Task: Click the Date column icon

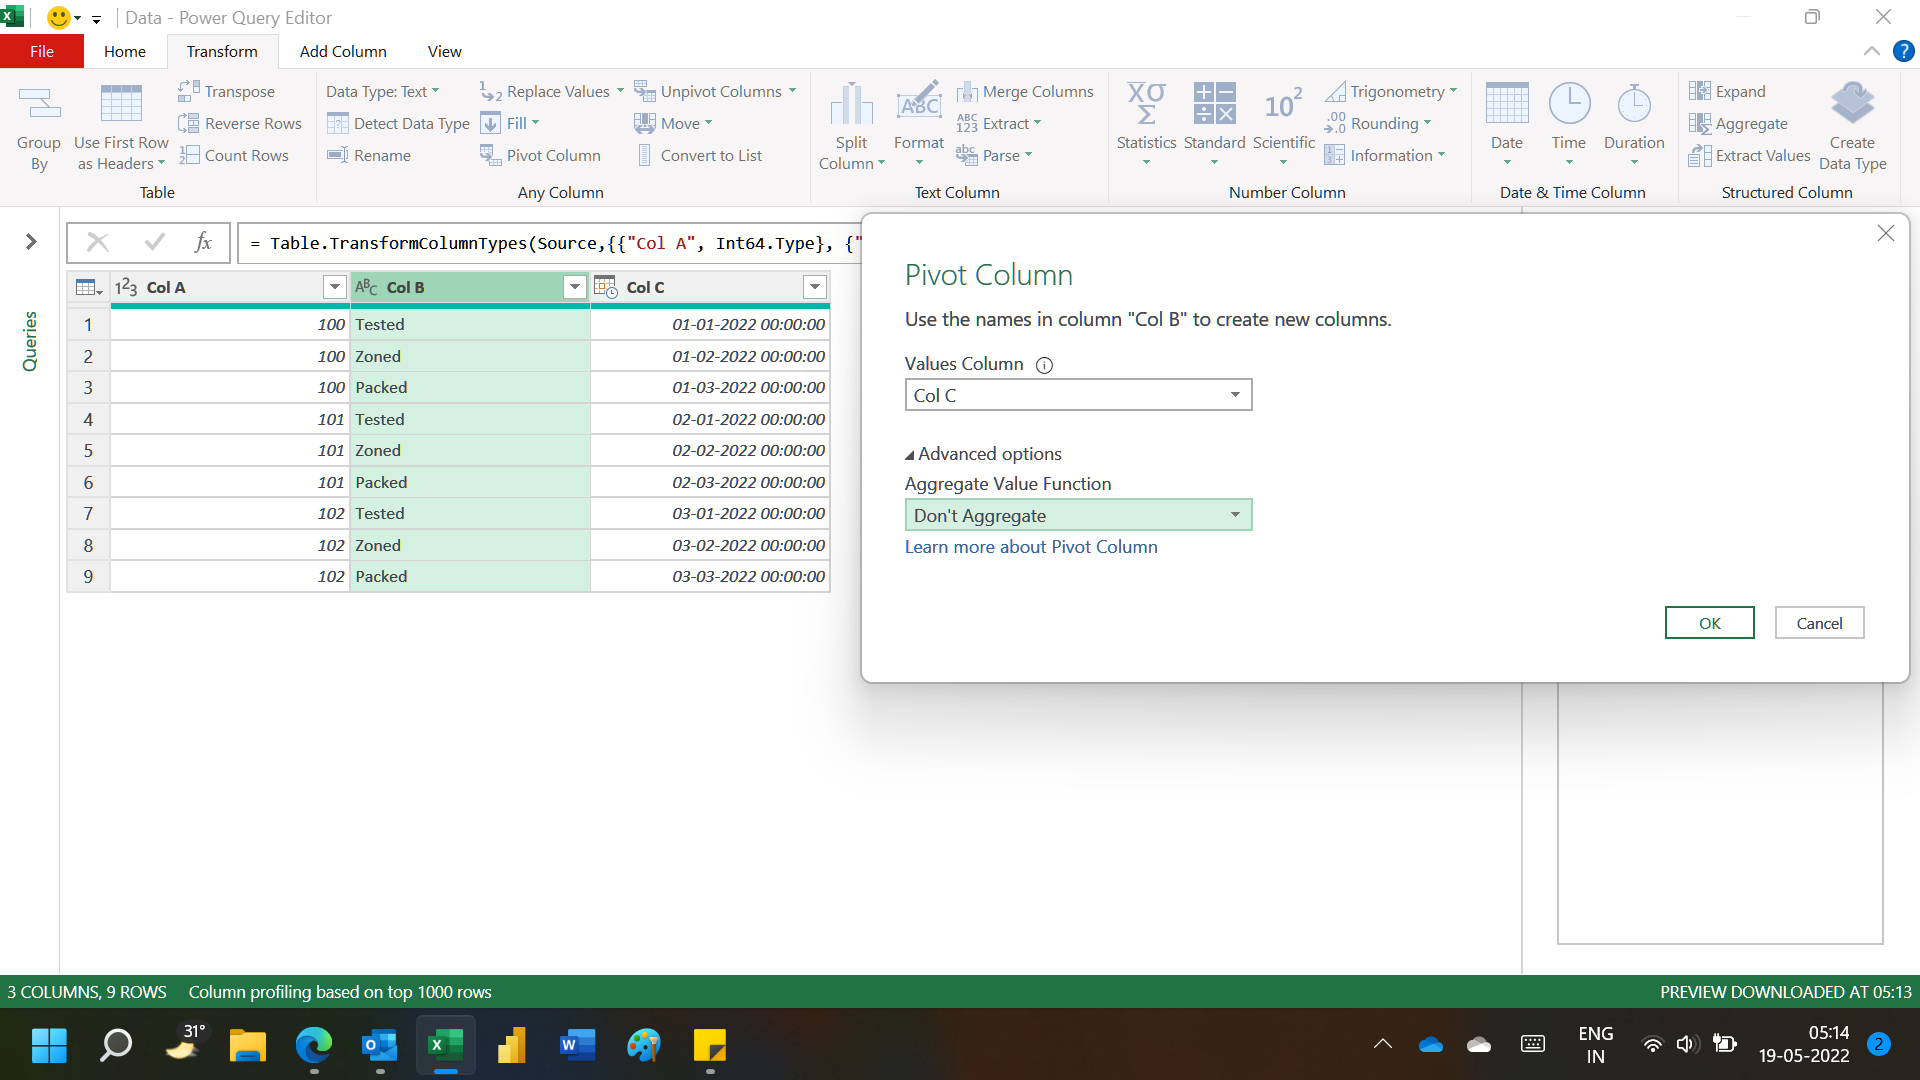Action: (x=1507, y=104)
